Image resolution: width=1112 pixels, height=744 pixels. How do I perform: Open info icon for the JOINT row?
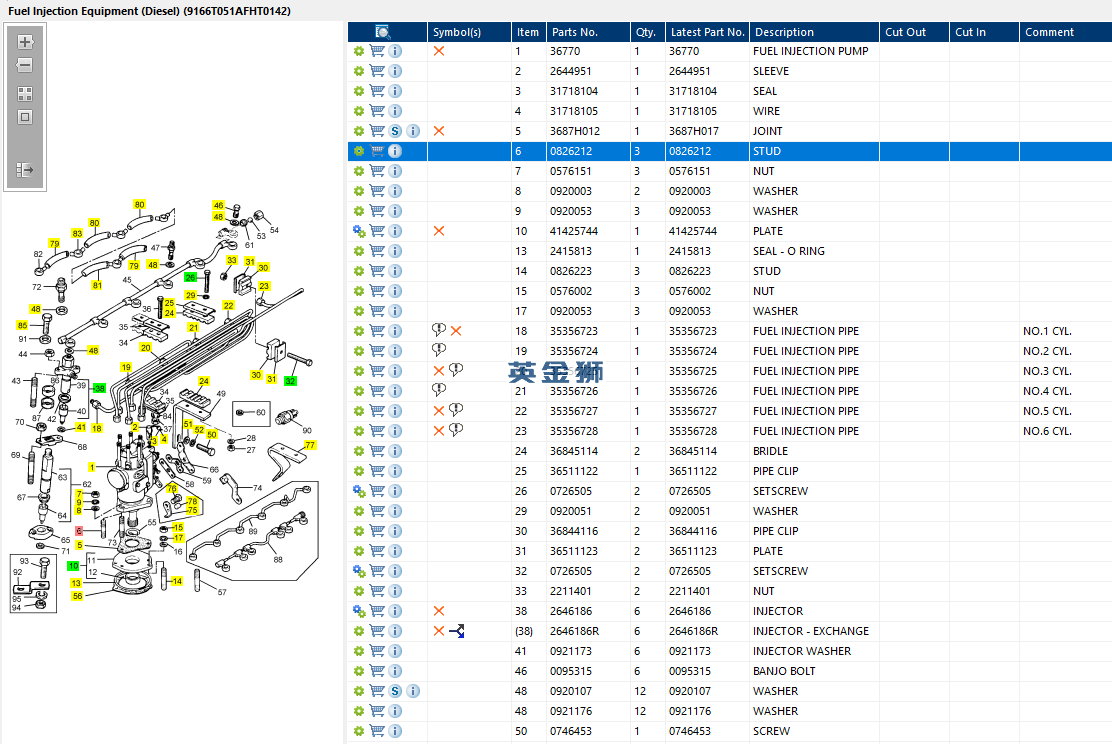[413, 131]
